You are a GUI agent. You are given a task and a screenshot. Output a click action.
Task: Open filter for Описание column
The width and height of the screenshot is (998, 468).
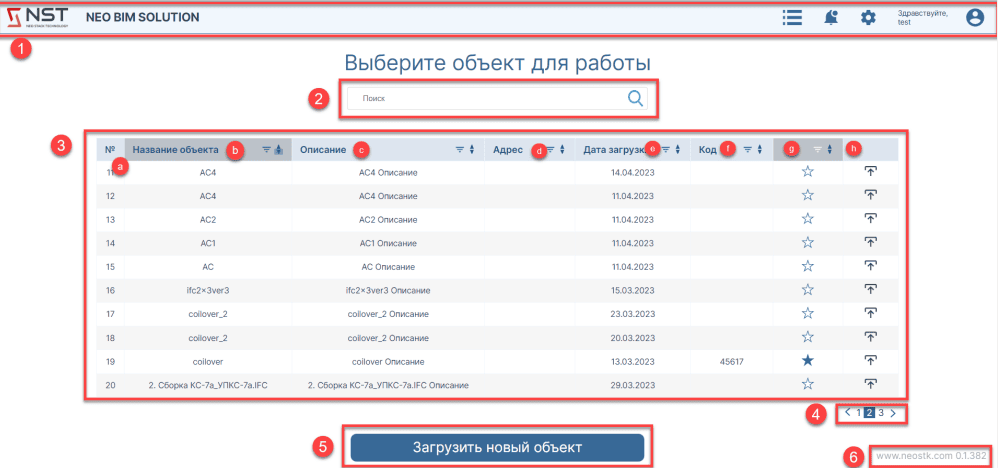click(460, 150)
